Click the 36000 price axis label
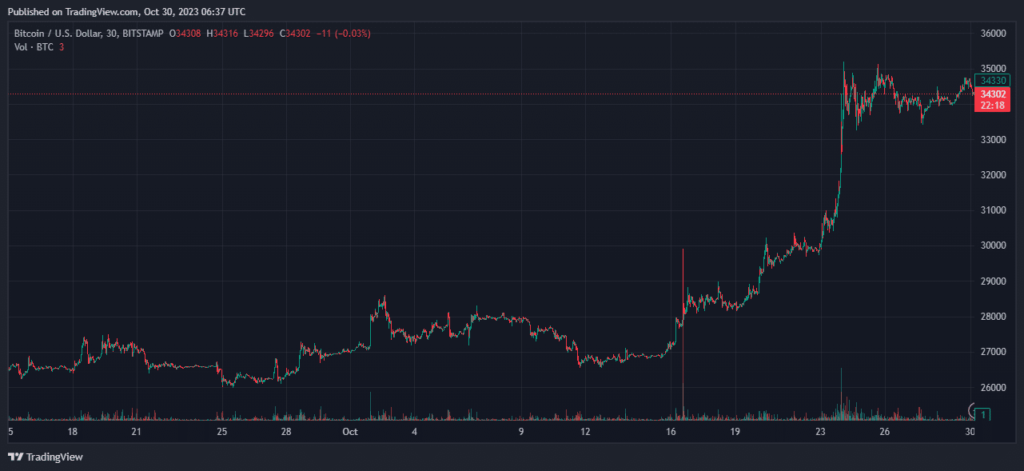This screenshot has width=1024, height=471. (992, 33)
